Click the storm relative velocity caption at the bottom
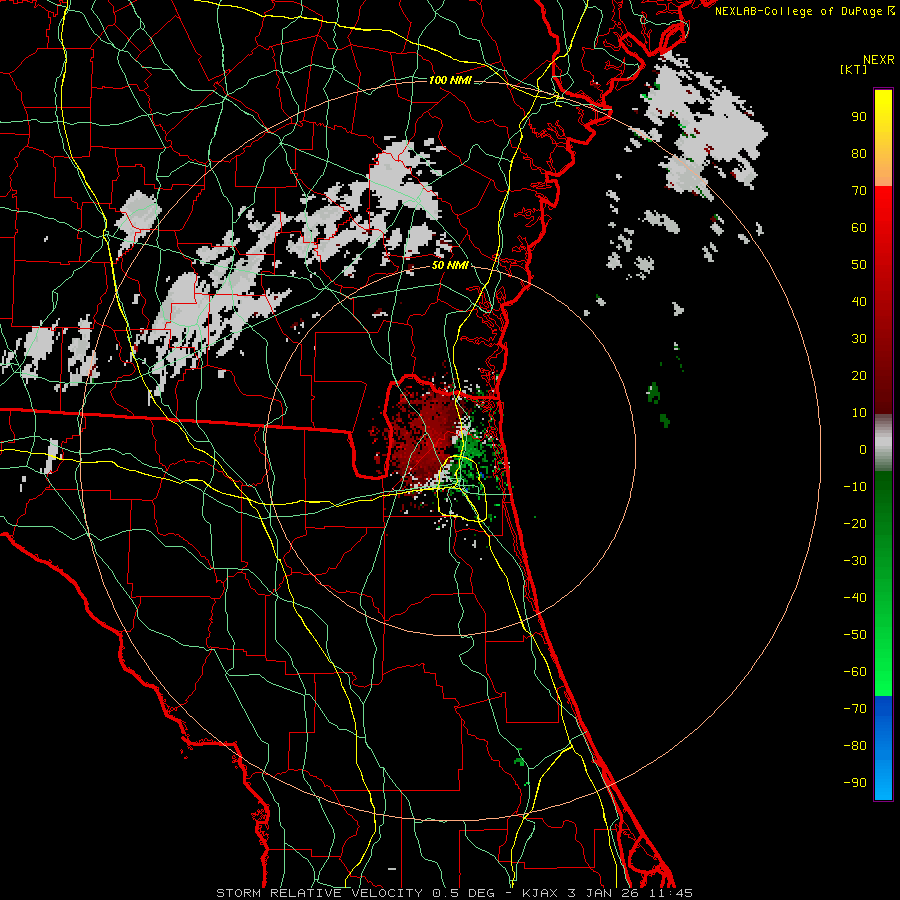 point(454,893)
